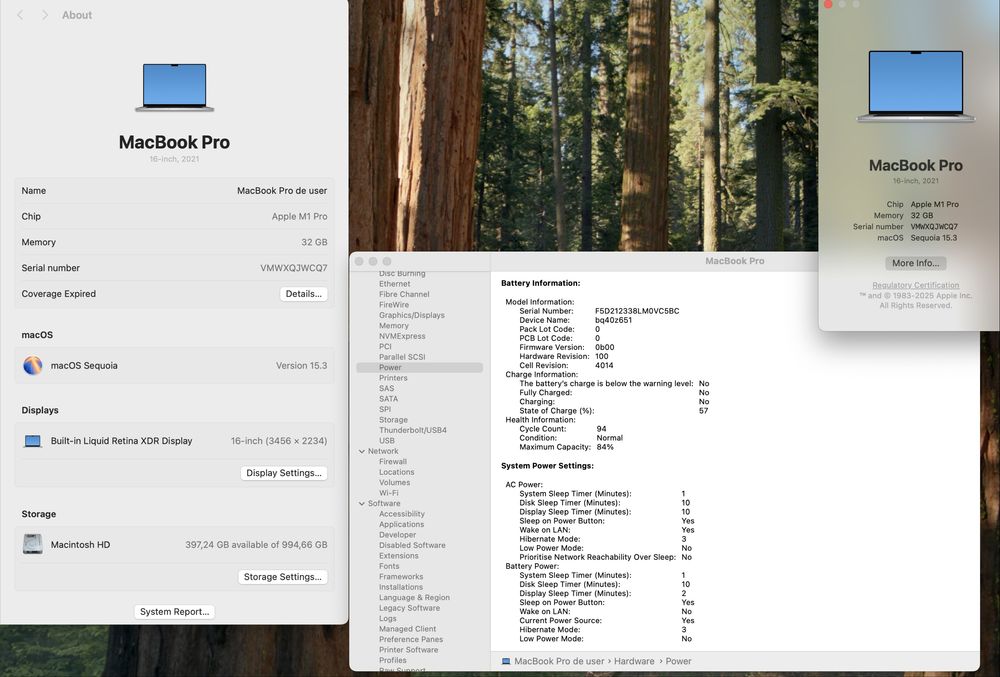Click the forward arrow in About settings
The height and width of the screenshot is (677, 1000).
(45, 15)
